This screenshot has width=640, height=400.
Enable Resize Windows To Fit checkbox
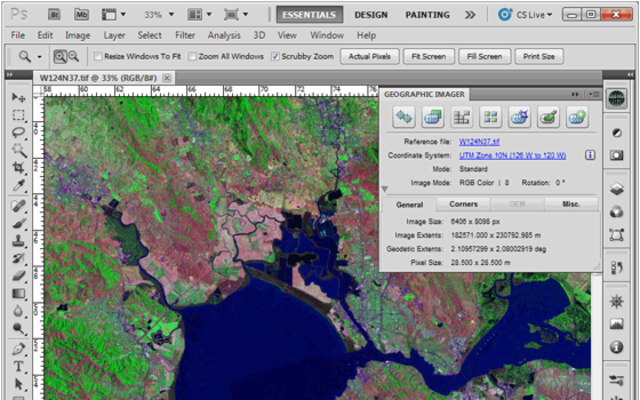(98, 56)
